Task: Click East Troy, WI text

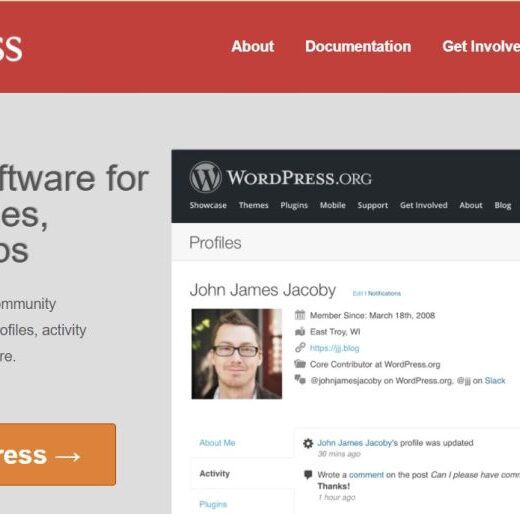Action: coord(335,332)
